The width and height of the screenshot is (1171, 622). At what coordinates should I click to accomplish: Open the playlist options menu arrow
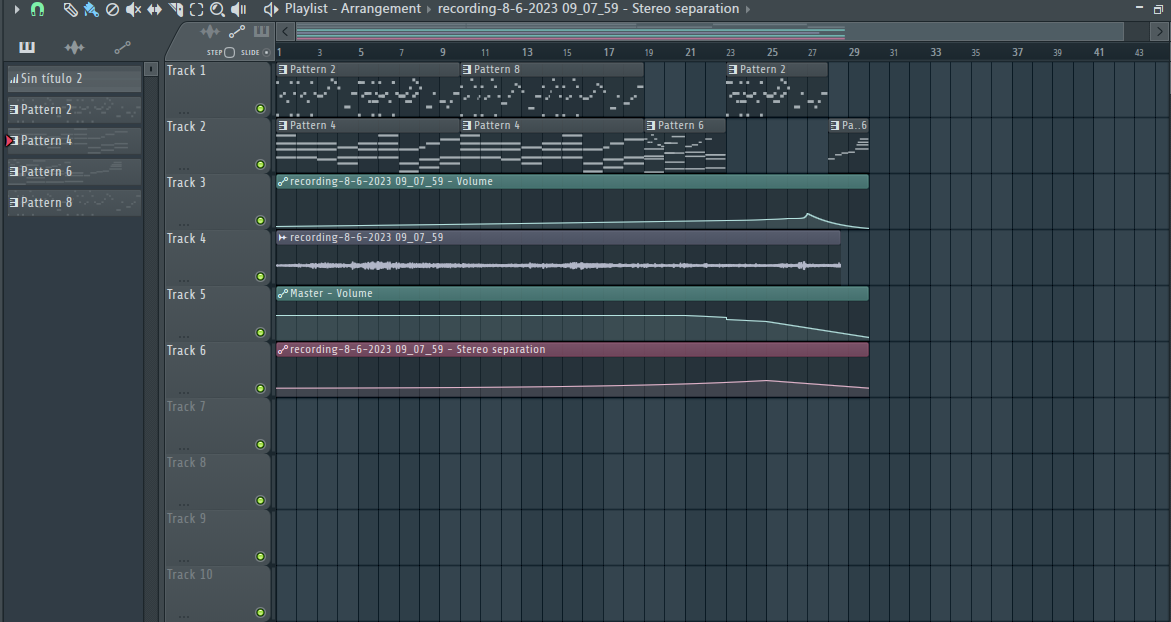pyautogui.click(x=17, y=9)
